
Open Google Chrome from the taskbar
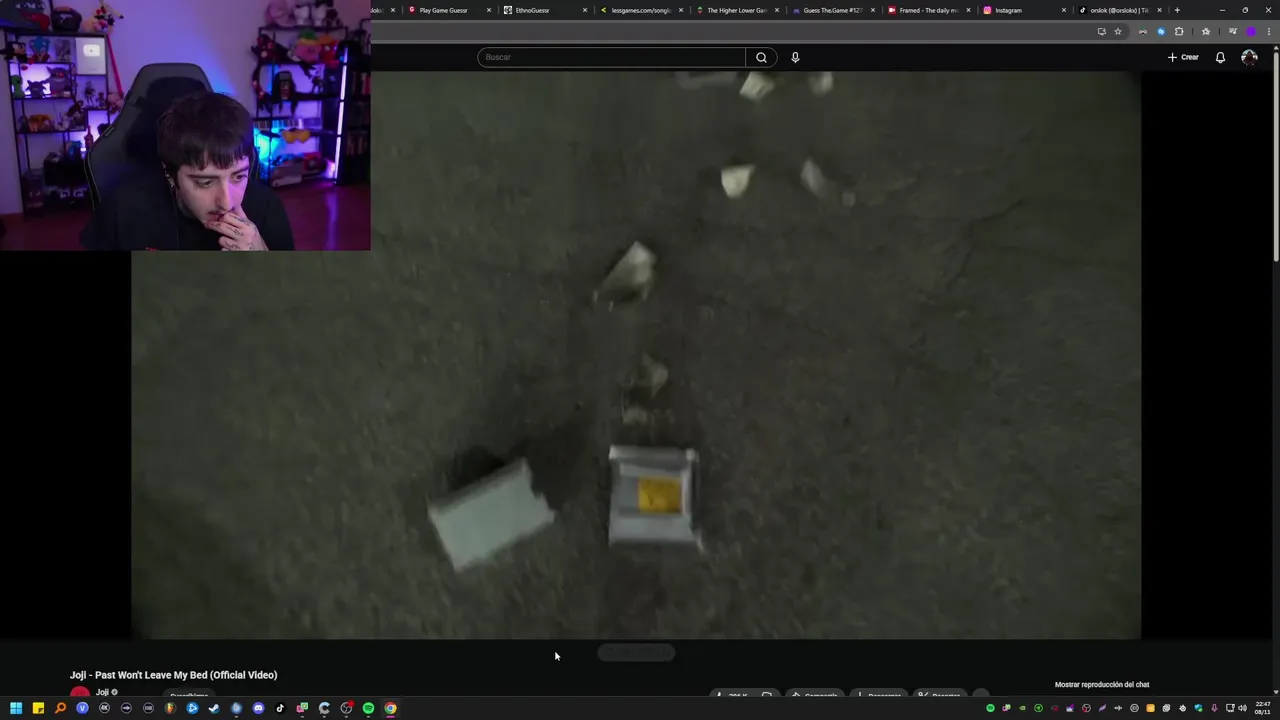(x=390, y=708)
